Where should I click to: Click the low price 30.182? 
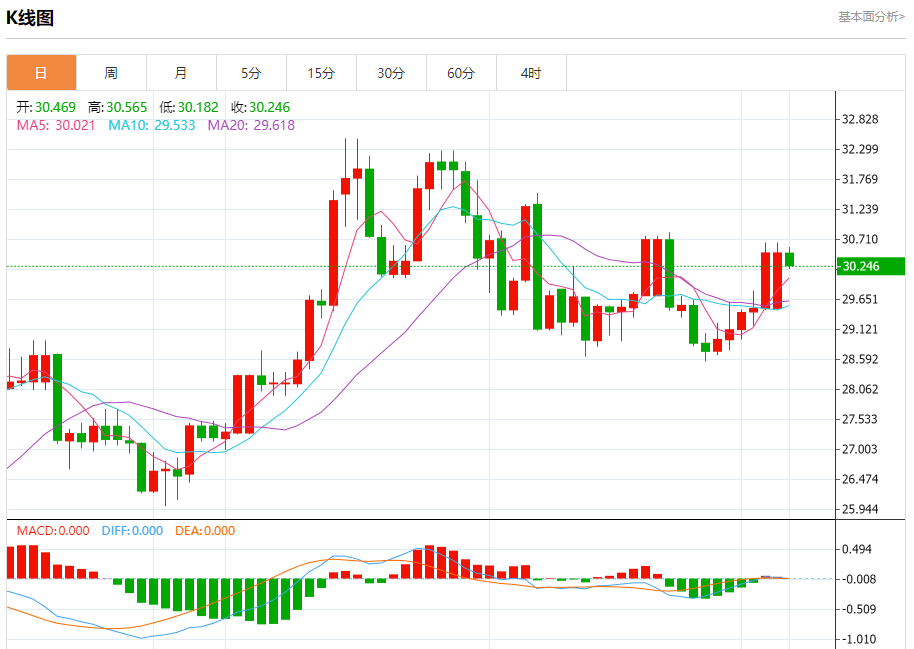coord(198,107)
